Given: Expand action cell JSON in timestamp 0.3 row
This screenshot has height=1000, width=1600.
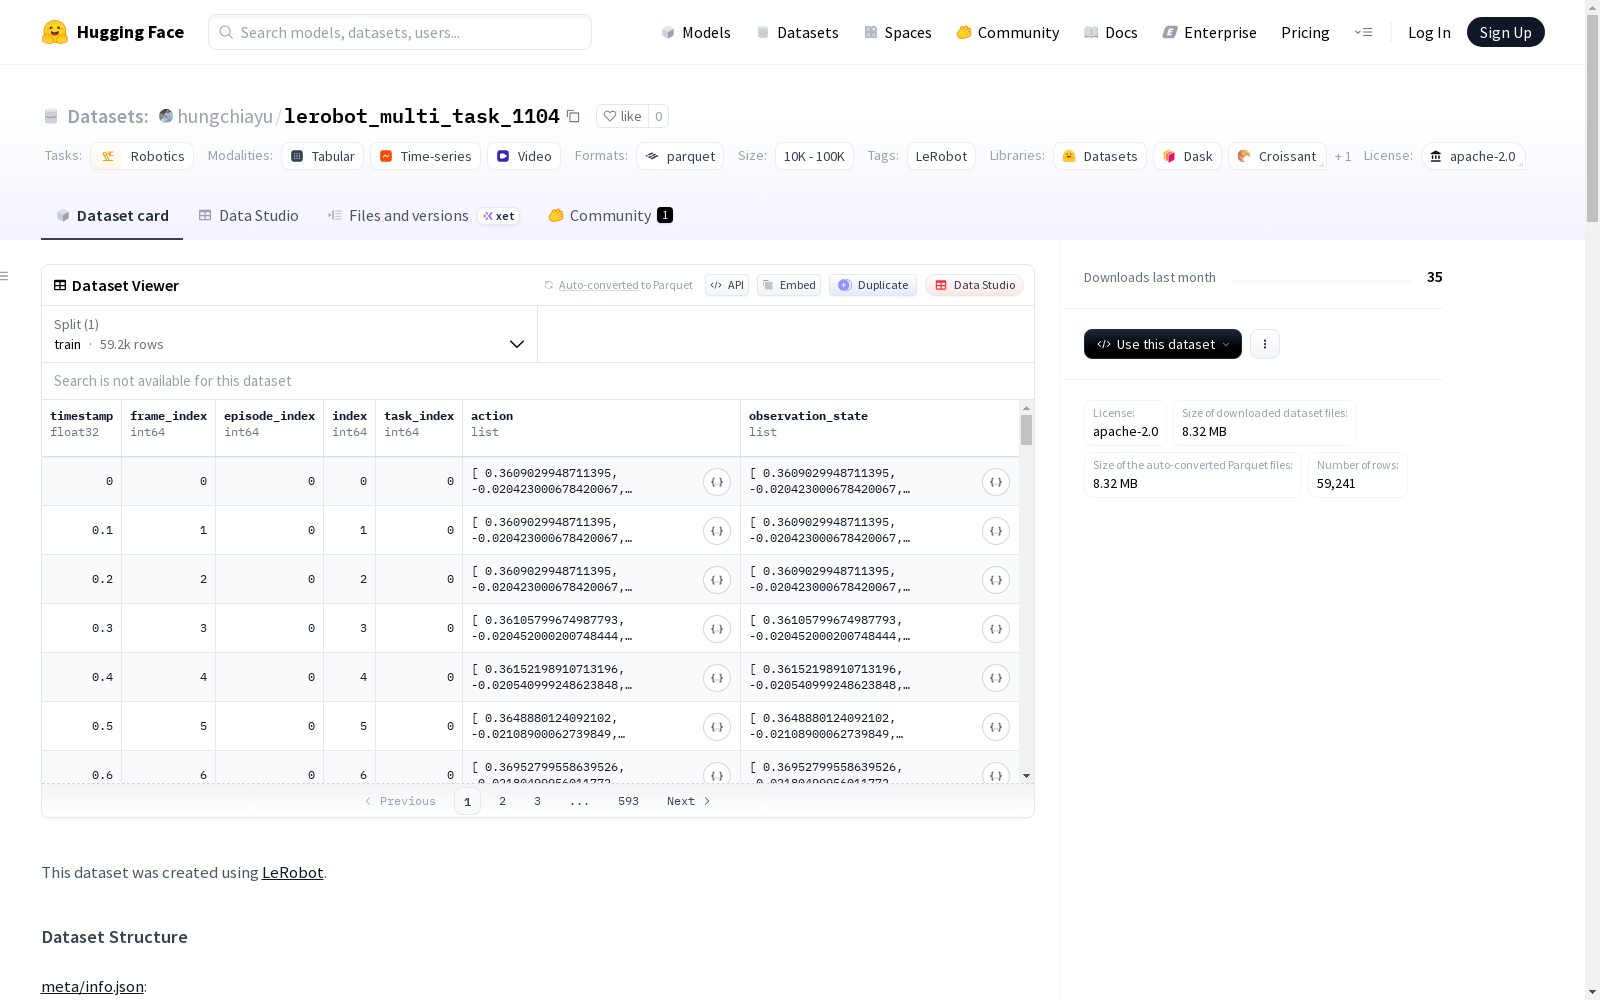Looking at the screenshot, I should 717,629.
